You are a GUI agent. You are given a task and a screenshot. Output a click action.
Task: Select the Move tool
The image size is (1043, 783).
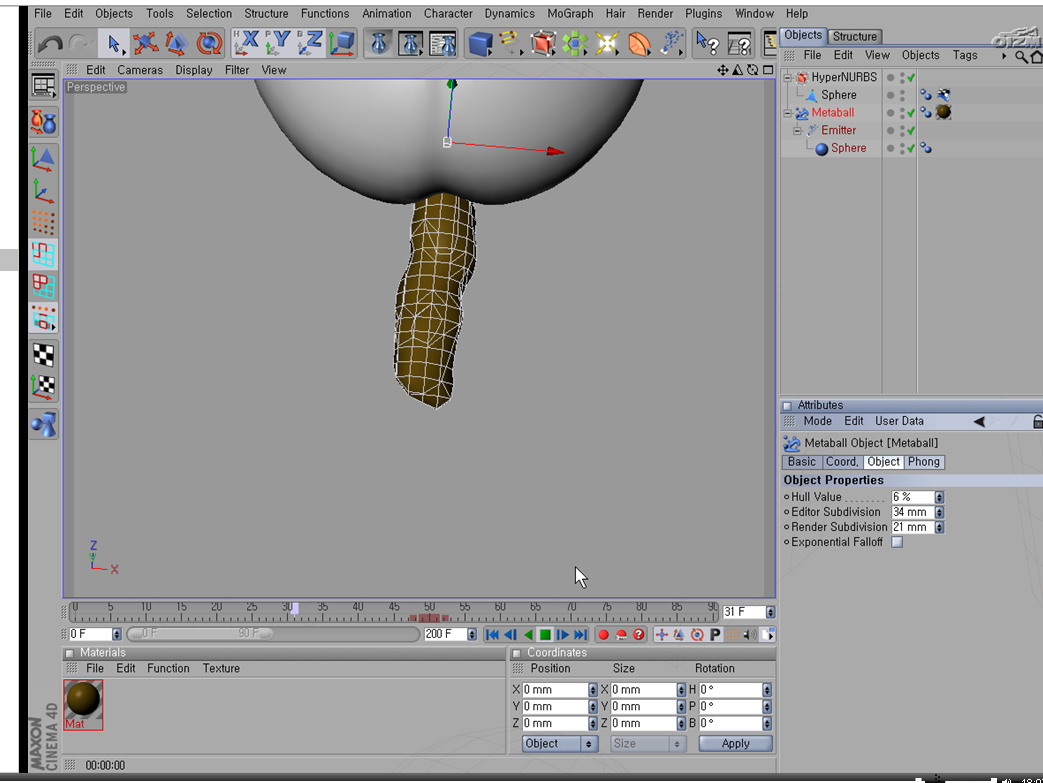(x=145, y=44)
